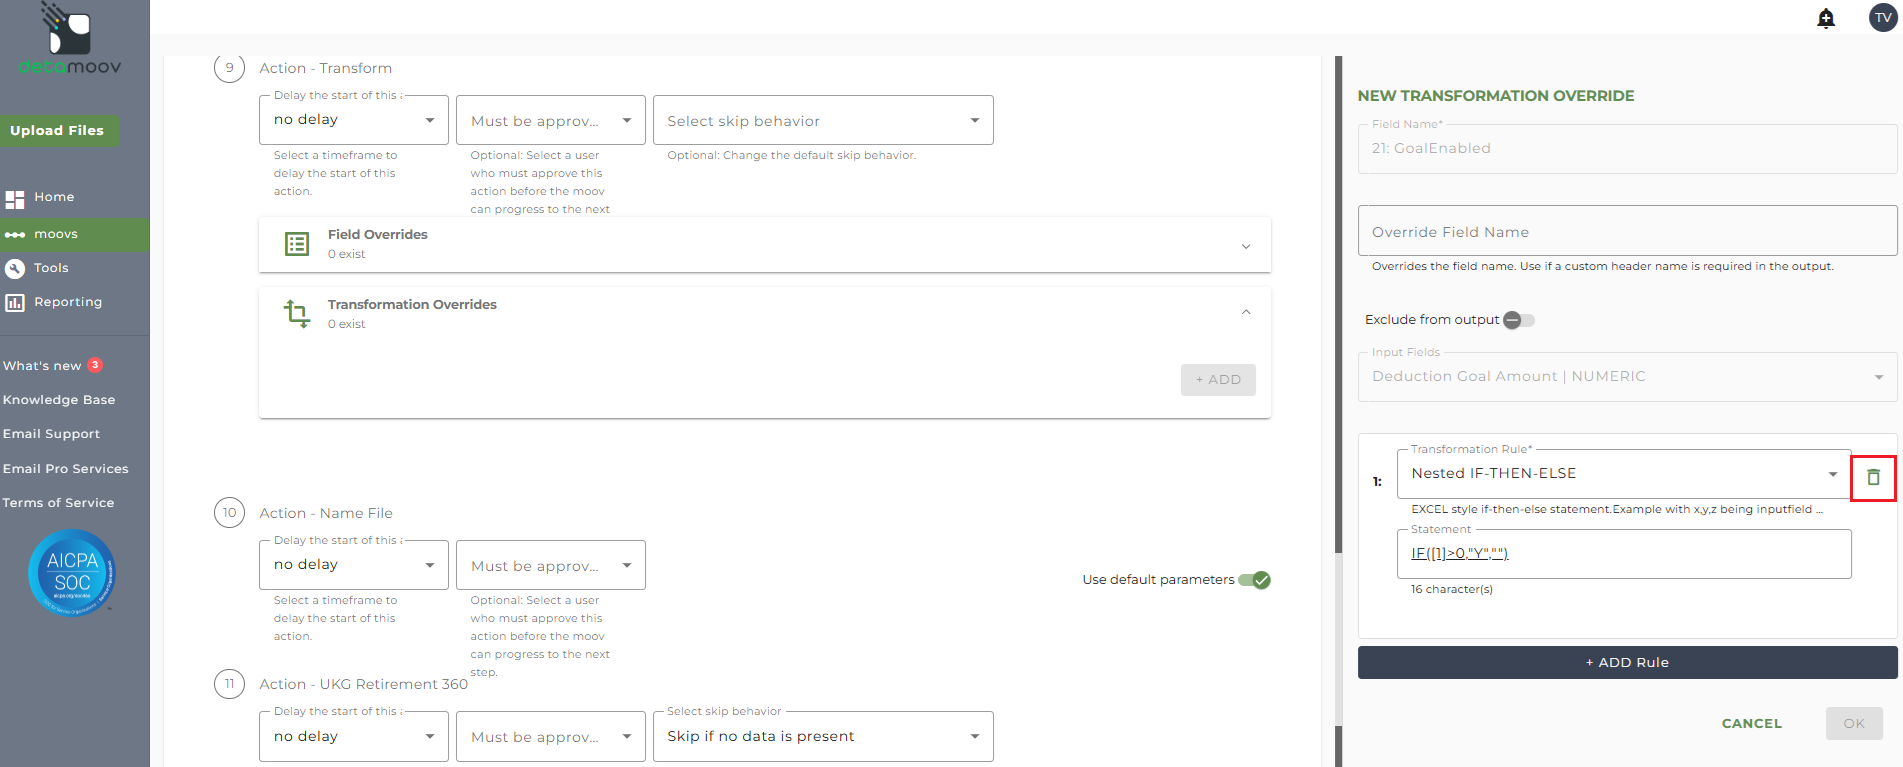
Task: Click the AICPA SOC badge
Action: click(x=72, y=573)
